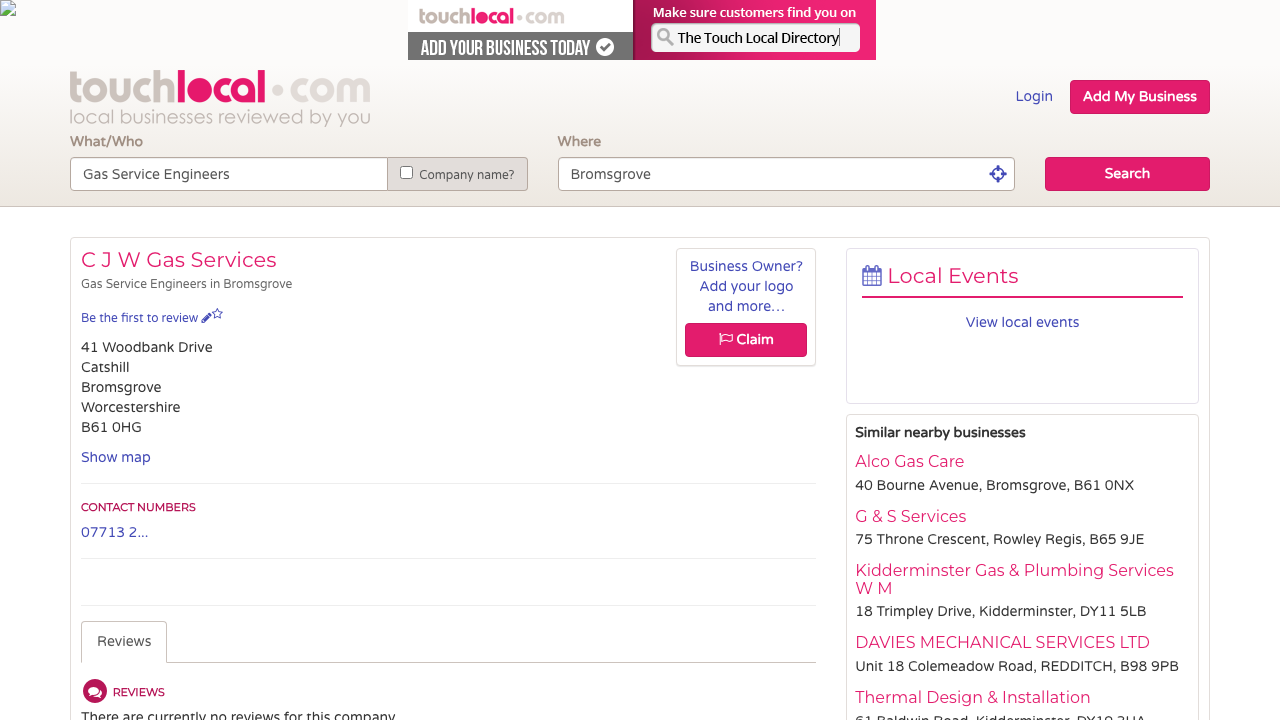Click Add My Business button
The width and height of the screenshot is (1280, 720).
point(1139,97)
